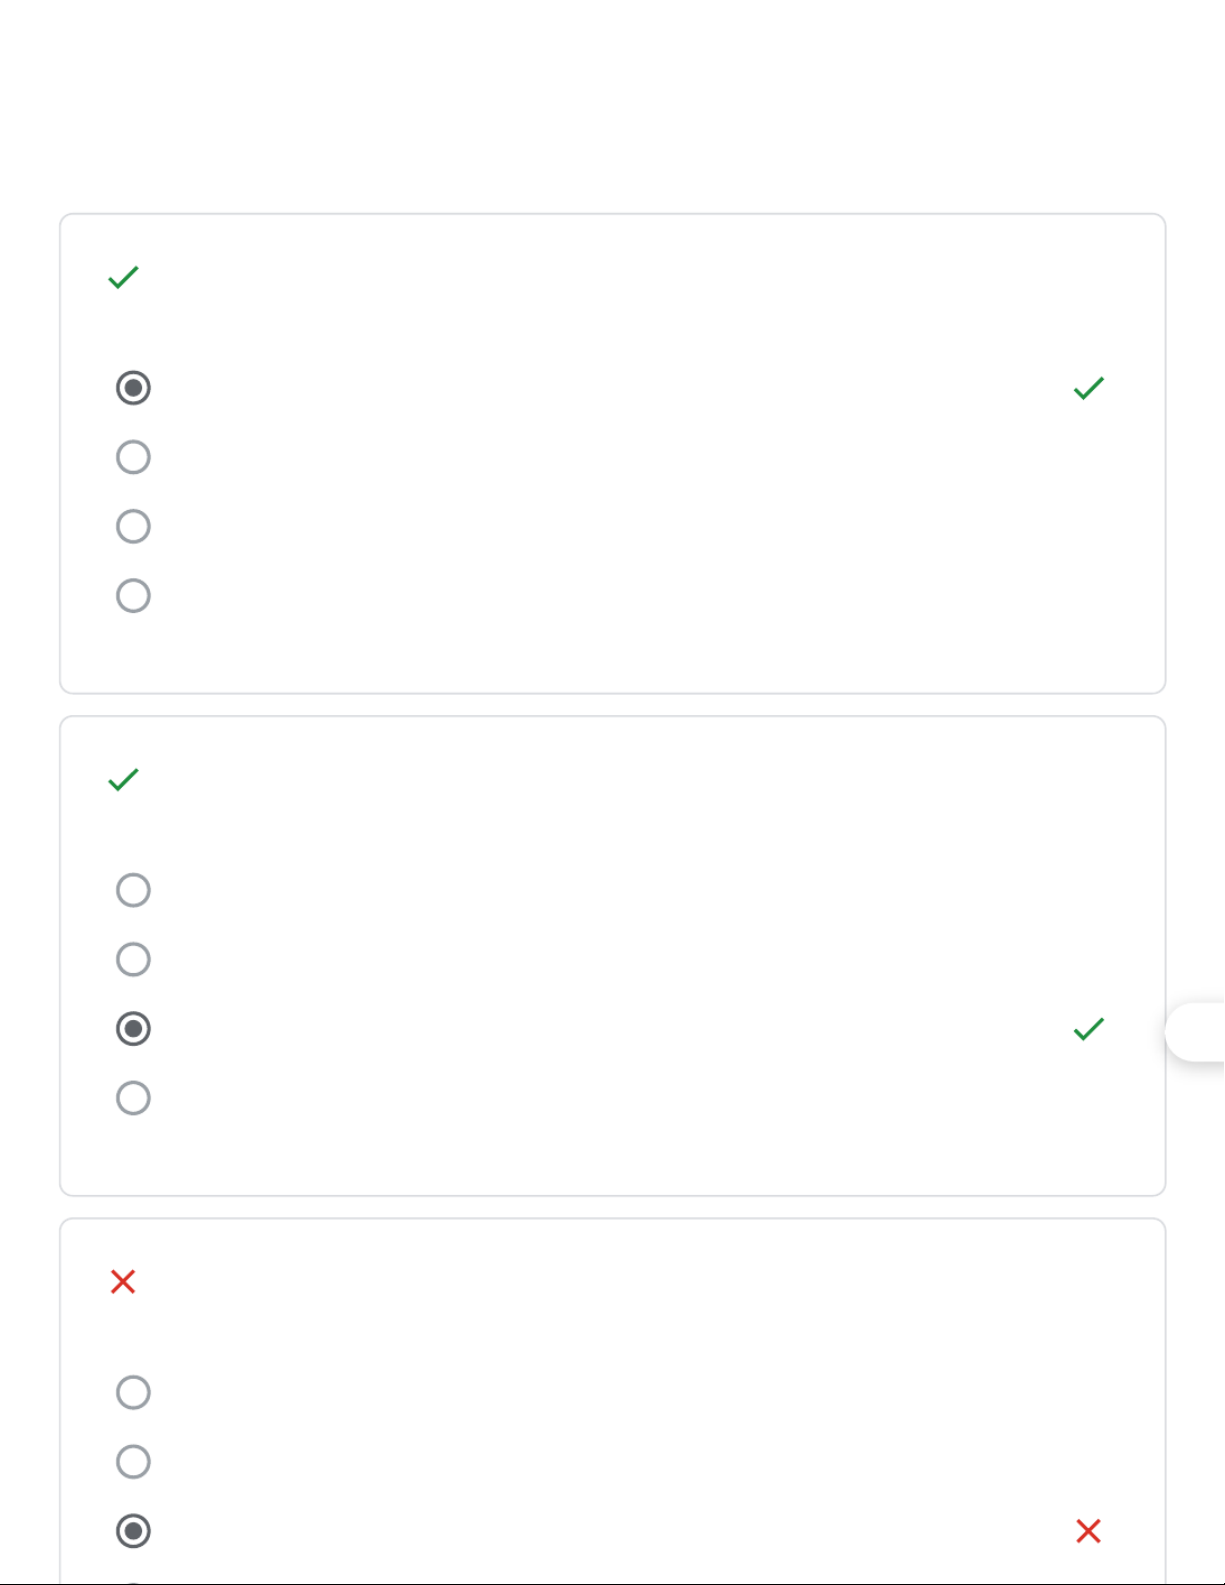The image size is (1225, 1585).
Task: Pick the second radio option in second question
Action: 133,959
